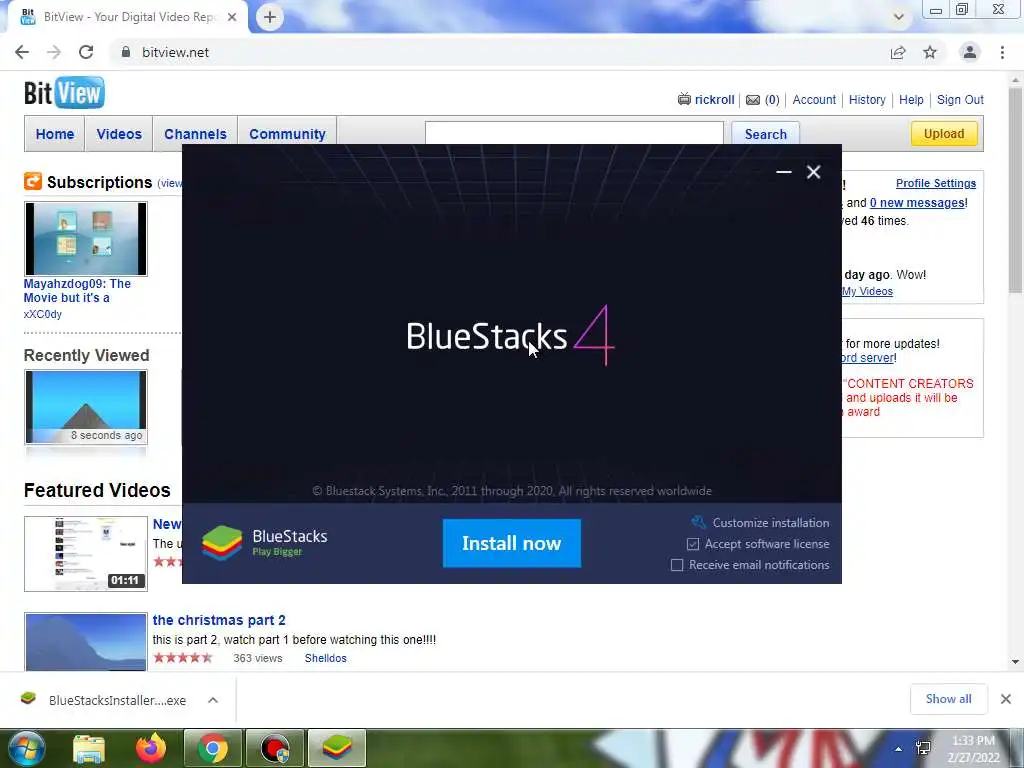This screenshot has height=768, width=1024.
Task: Click the network tray icon
Action: pyautogui.click(x=923, y=748)
